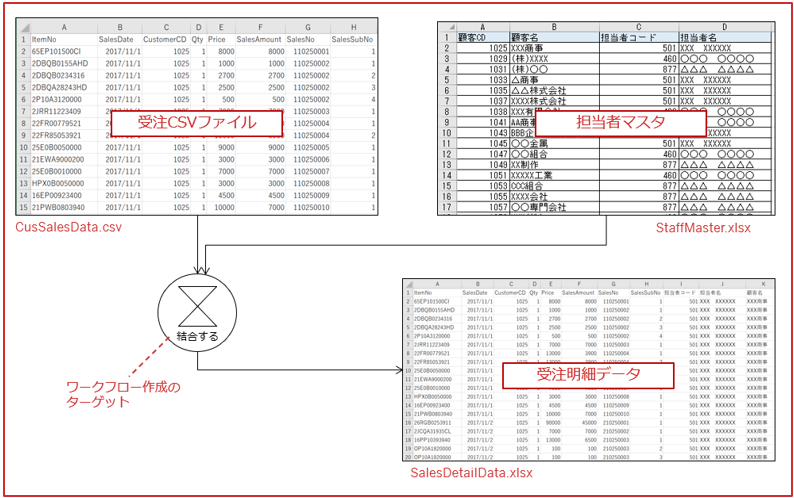The height and width of the screenshot is (498, 794).
Task: Click column H header in CusSalesData sheet
Action: click(x=353, y=27)
